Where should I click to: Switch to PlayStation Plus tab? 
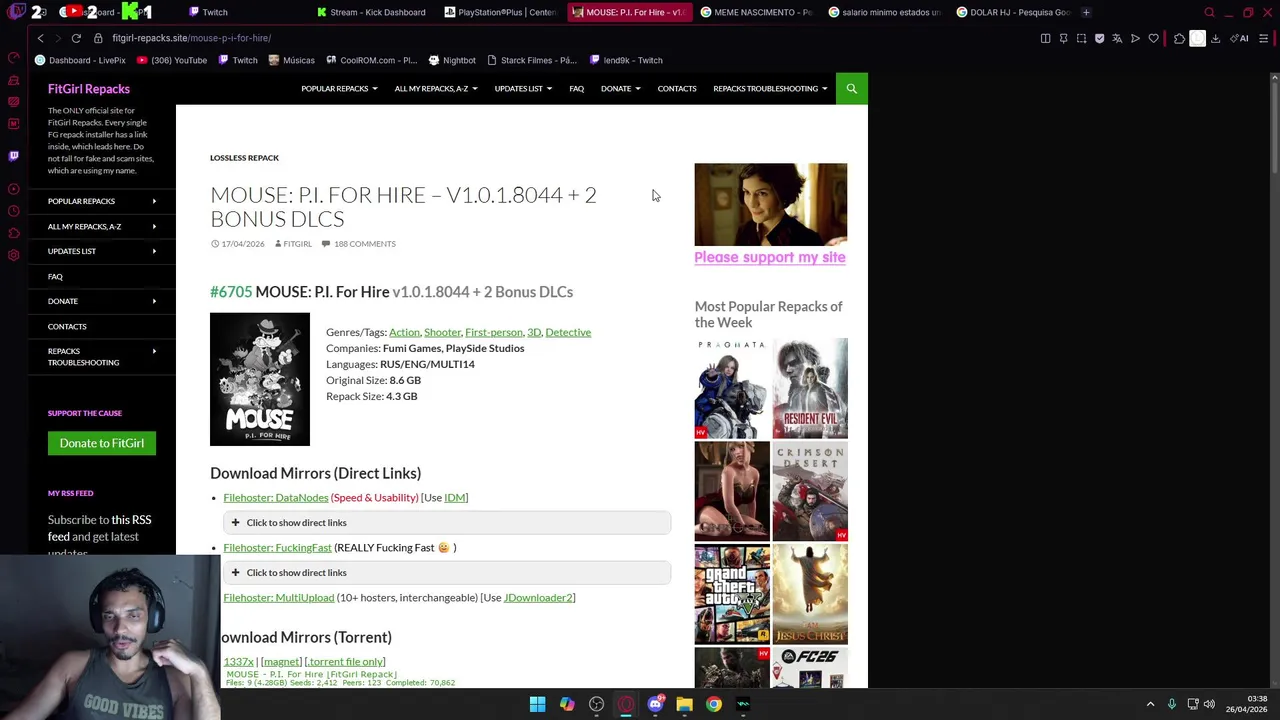500,12
